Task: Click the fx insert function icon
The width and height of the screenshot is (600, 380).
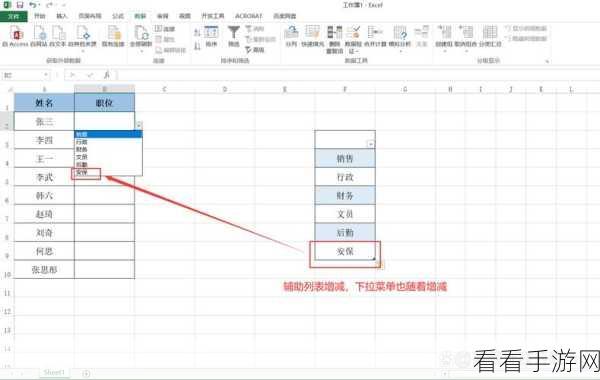Action: [107, 75]
